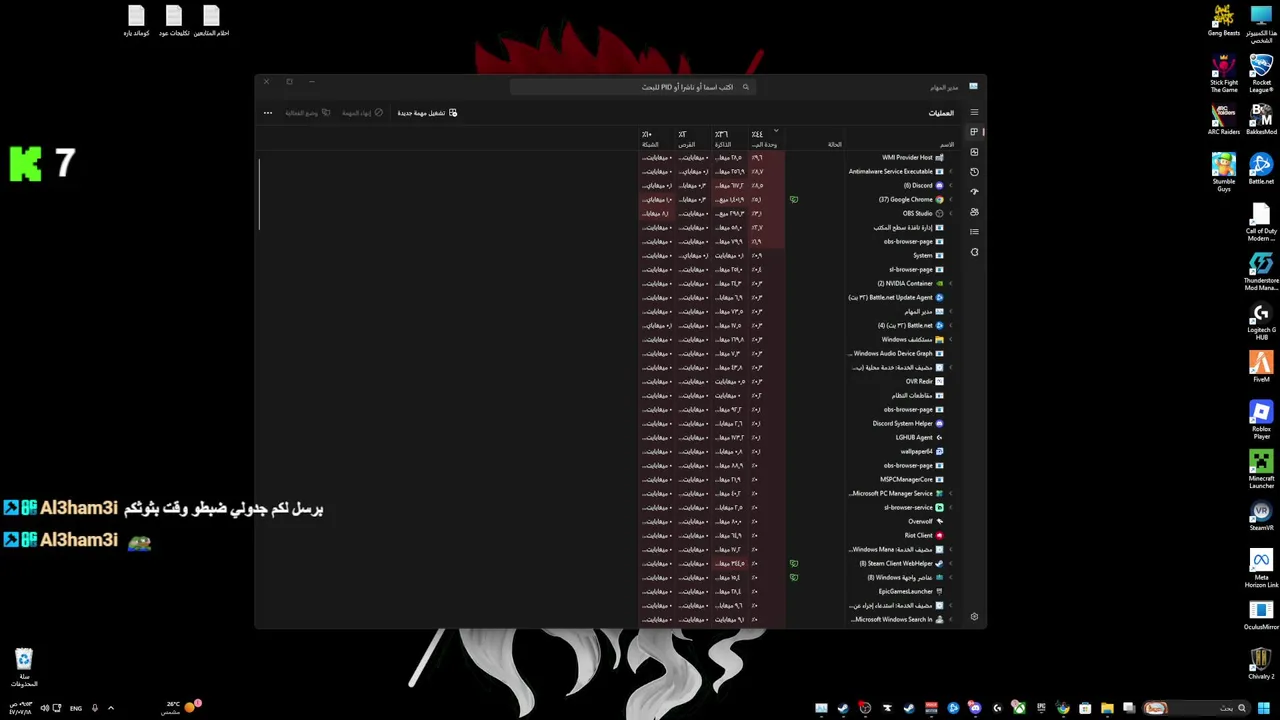Open the Recycle Bin on the desktop
The image size is (1280, 720).
pos(24,668)
